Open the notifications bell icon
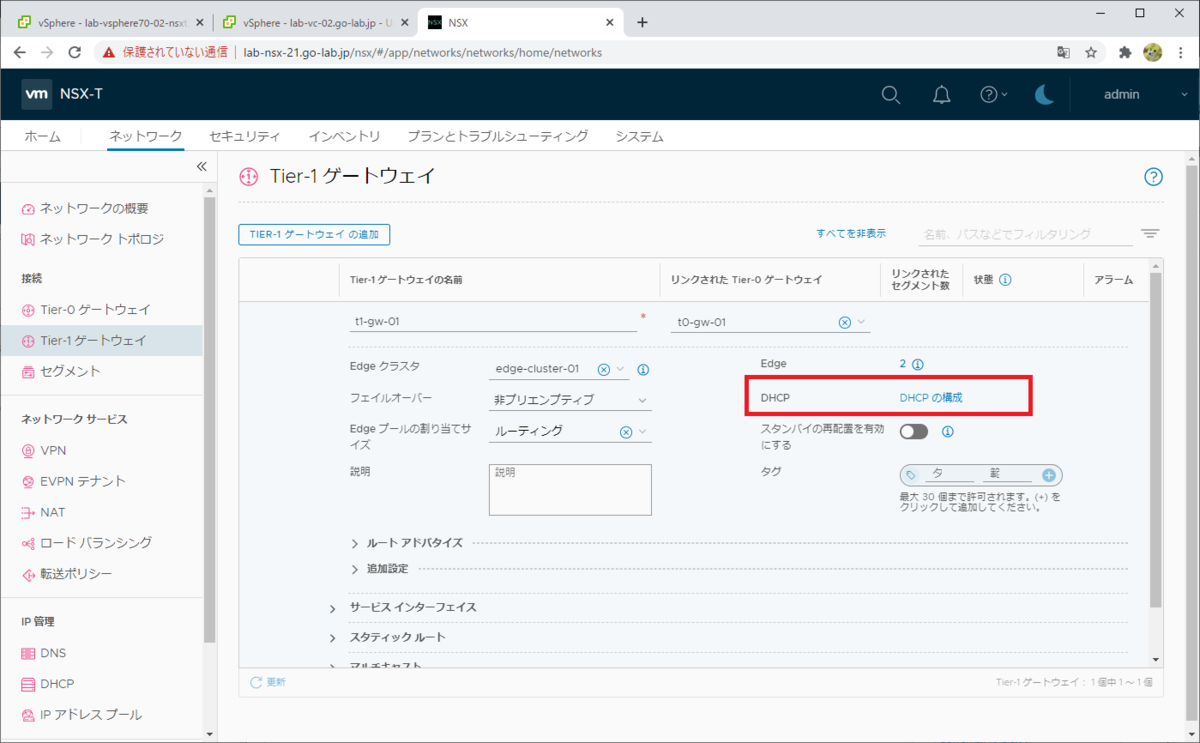Viewport: 1200px width, 743px height. (x=941, y=94)
